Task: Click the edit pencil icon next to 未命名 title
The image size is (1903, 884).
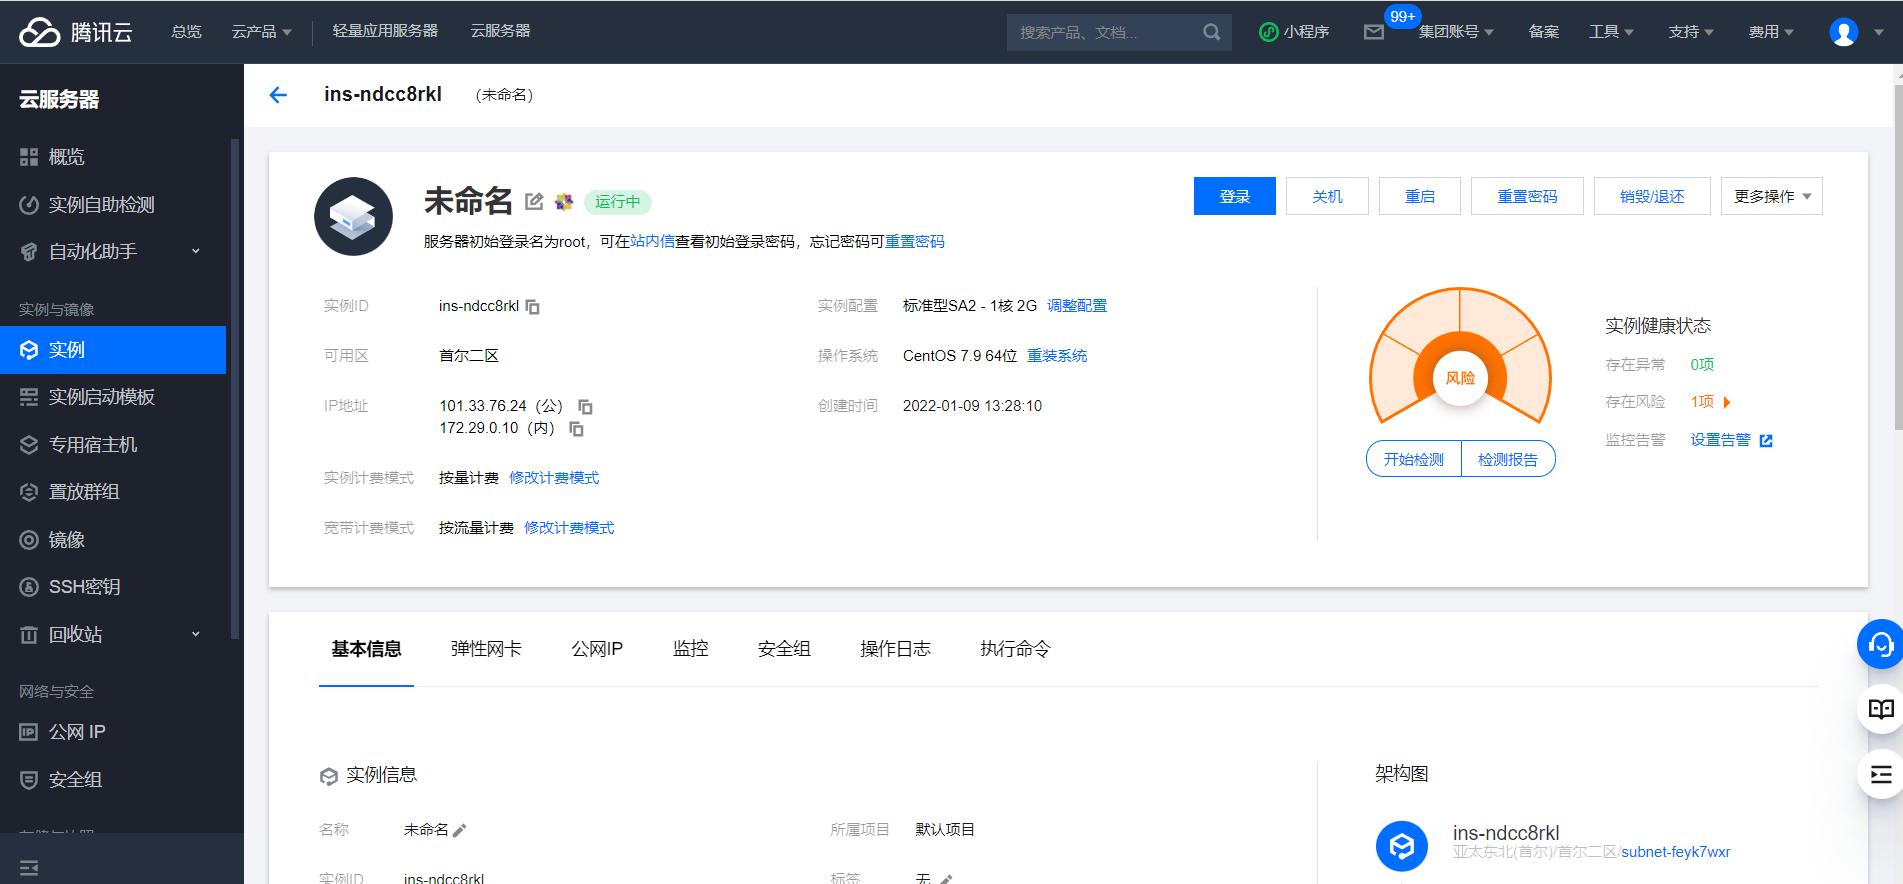Action: tap(534, 202)
